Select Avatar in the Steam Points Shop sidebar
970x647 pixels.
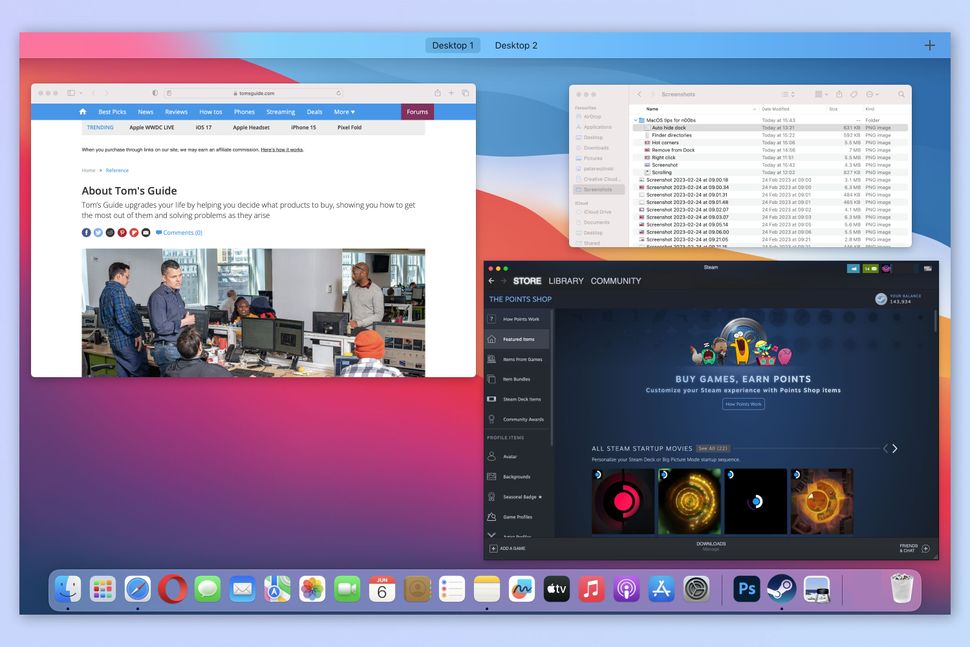point(515,456)
